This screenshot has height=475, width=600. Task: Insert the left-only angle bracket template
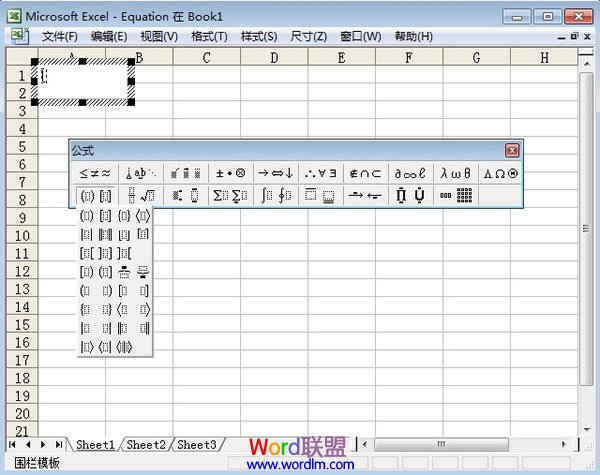coord(124,309)
